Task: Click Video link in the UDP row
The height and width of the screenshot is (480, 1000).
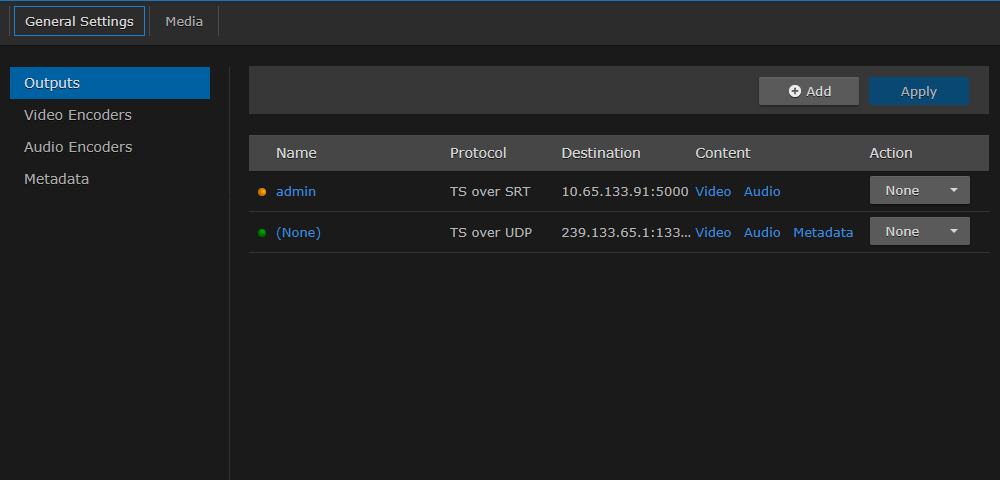Action: tap(713, 232)
